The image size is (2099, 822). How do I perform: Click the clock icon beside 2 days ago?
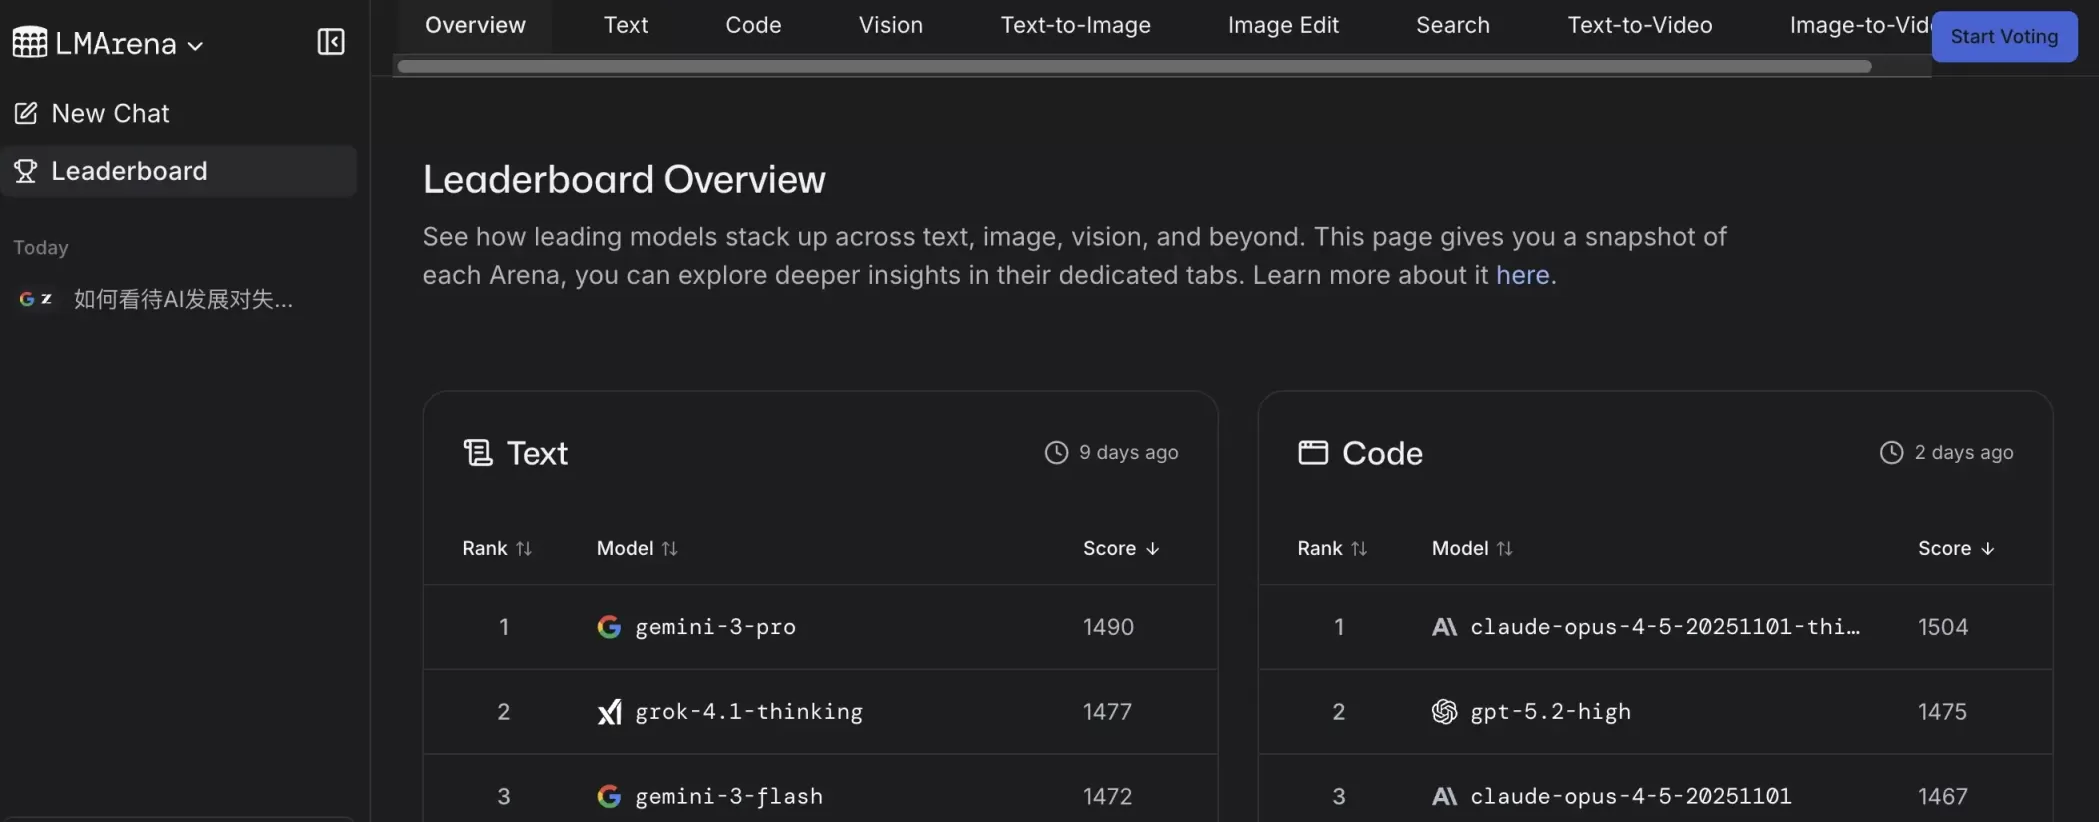(x=1891, y=453)
